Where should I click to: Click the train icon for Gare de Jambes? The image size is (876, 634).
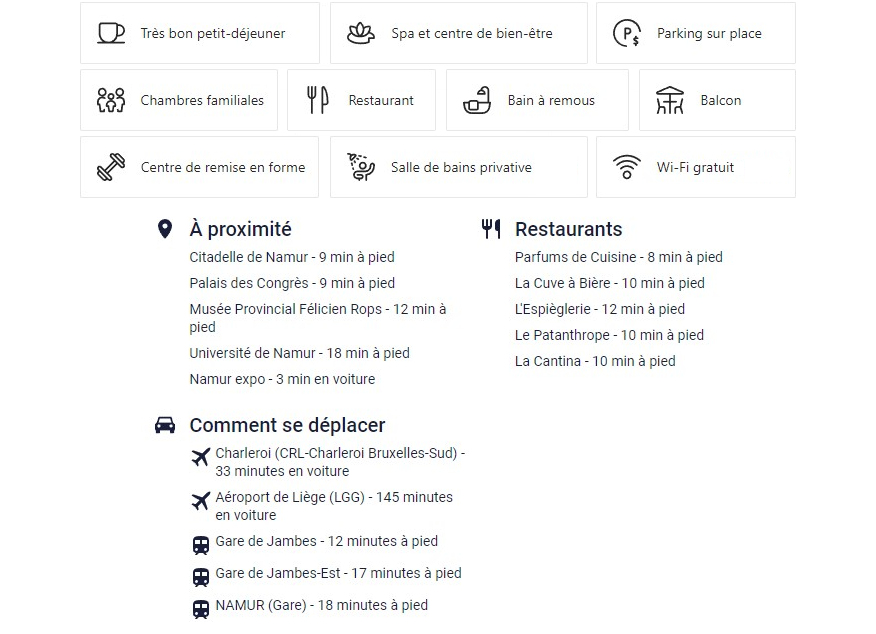click(201, 545)
